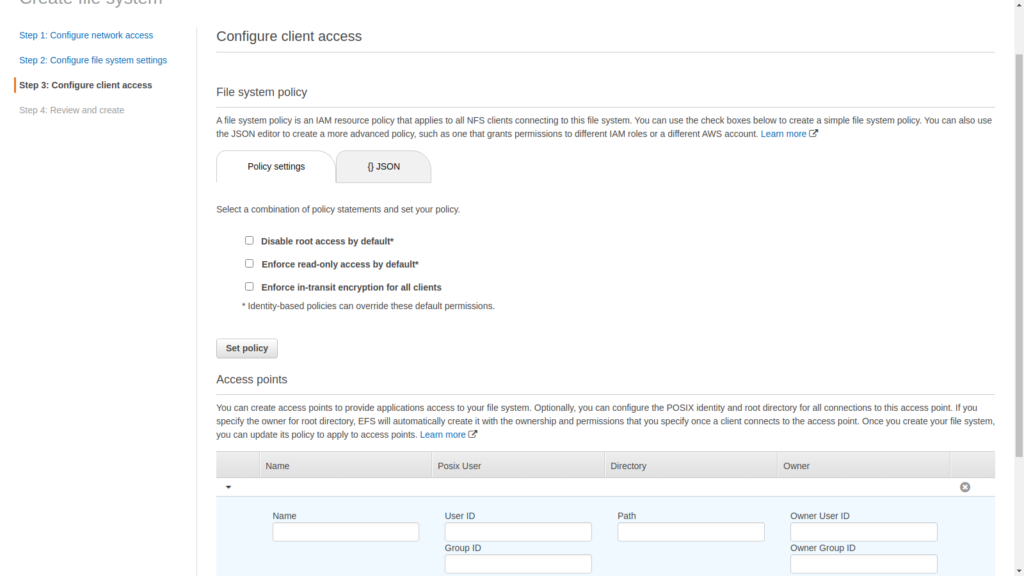Click the vertical page scrollbar

tap(1017, 300)
